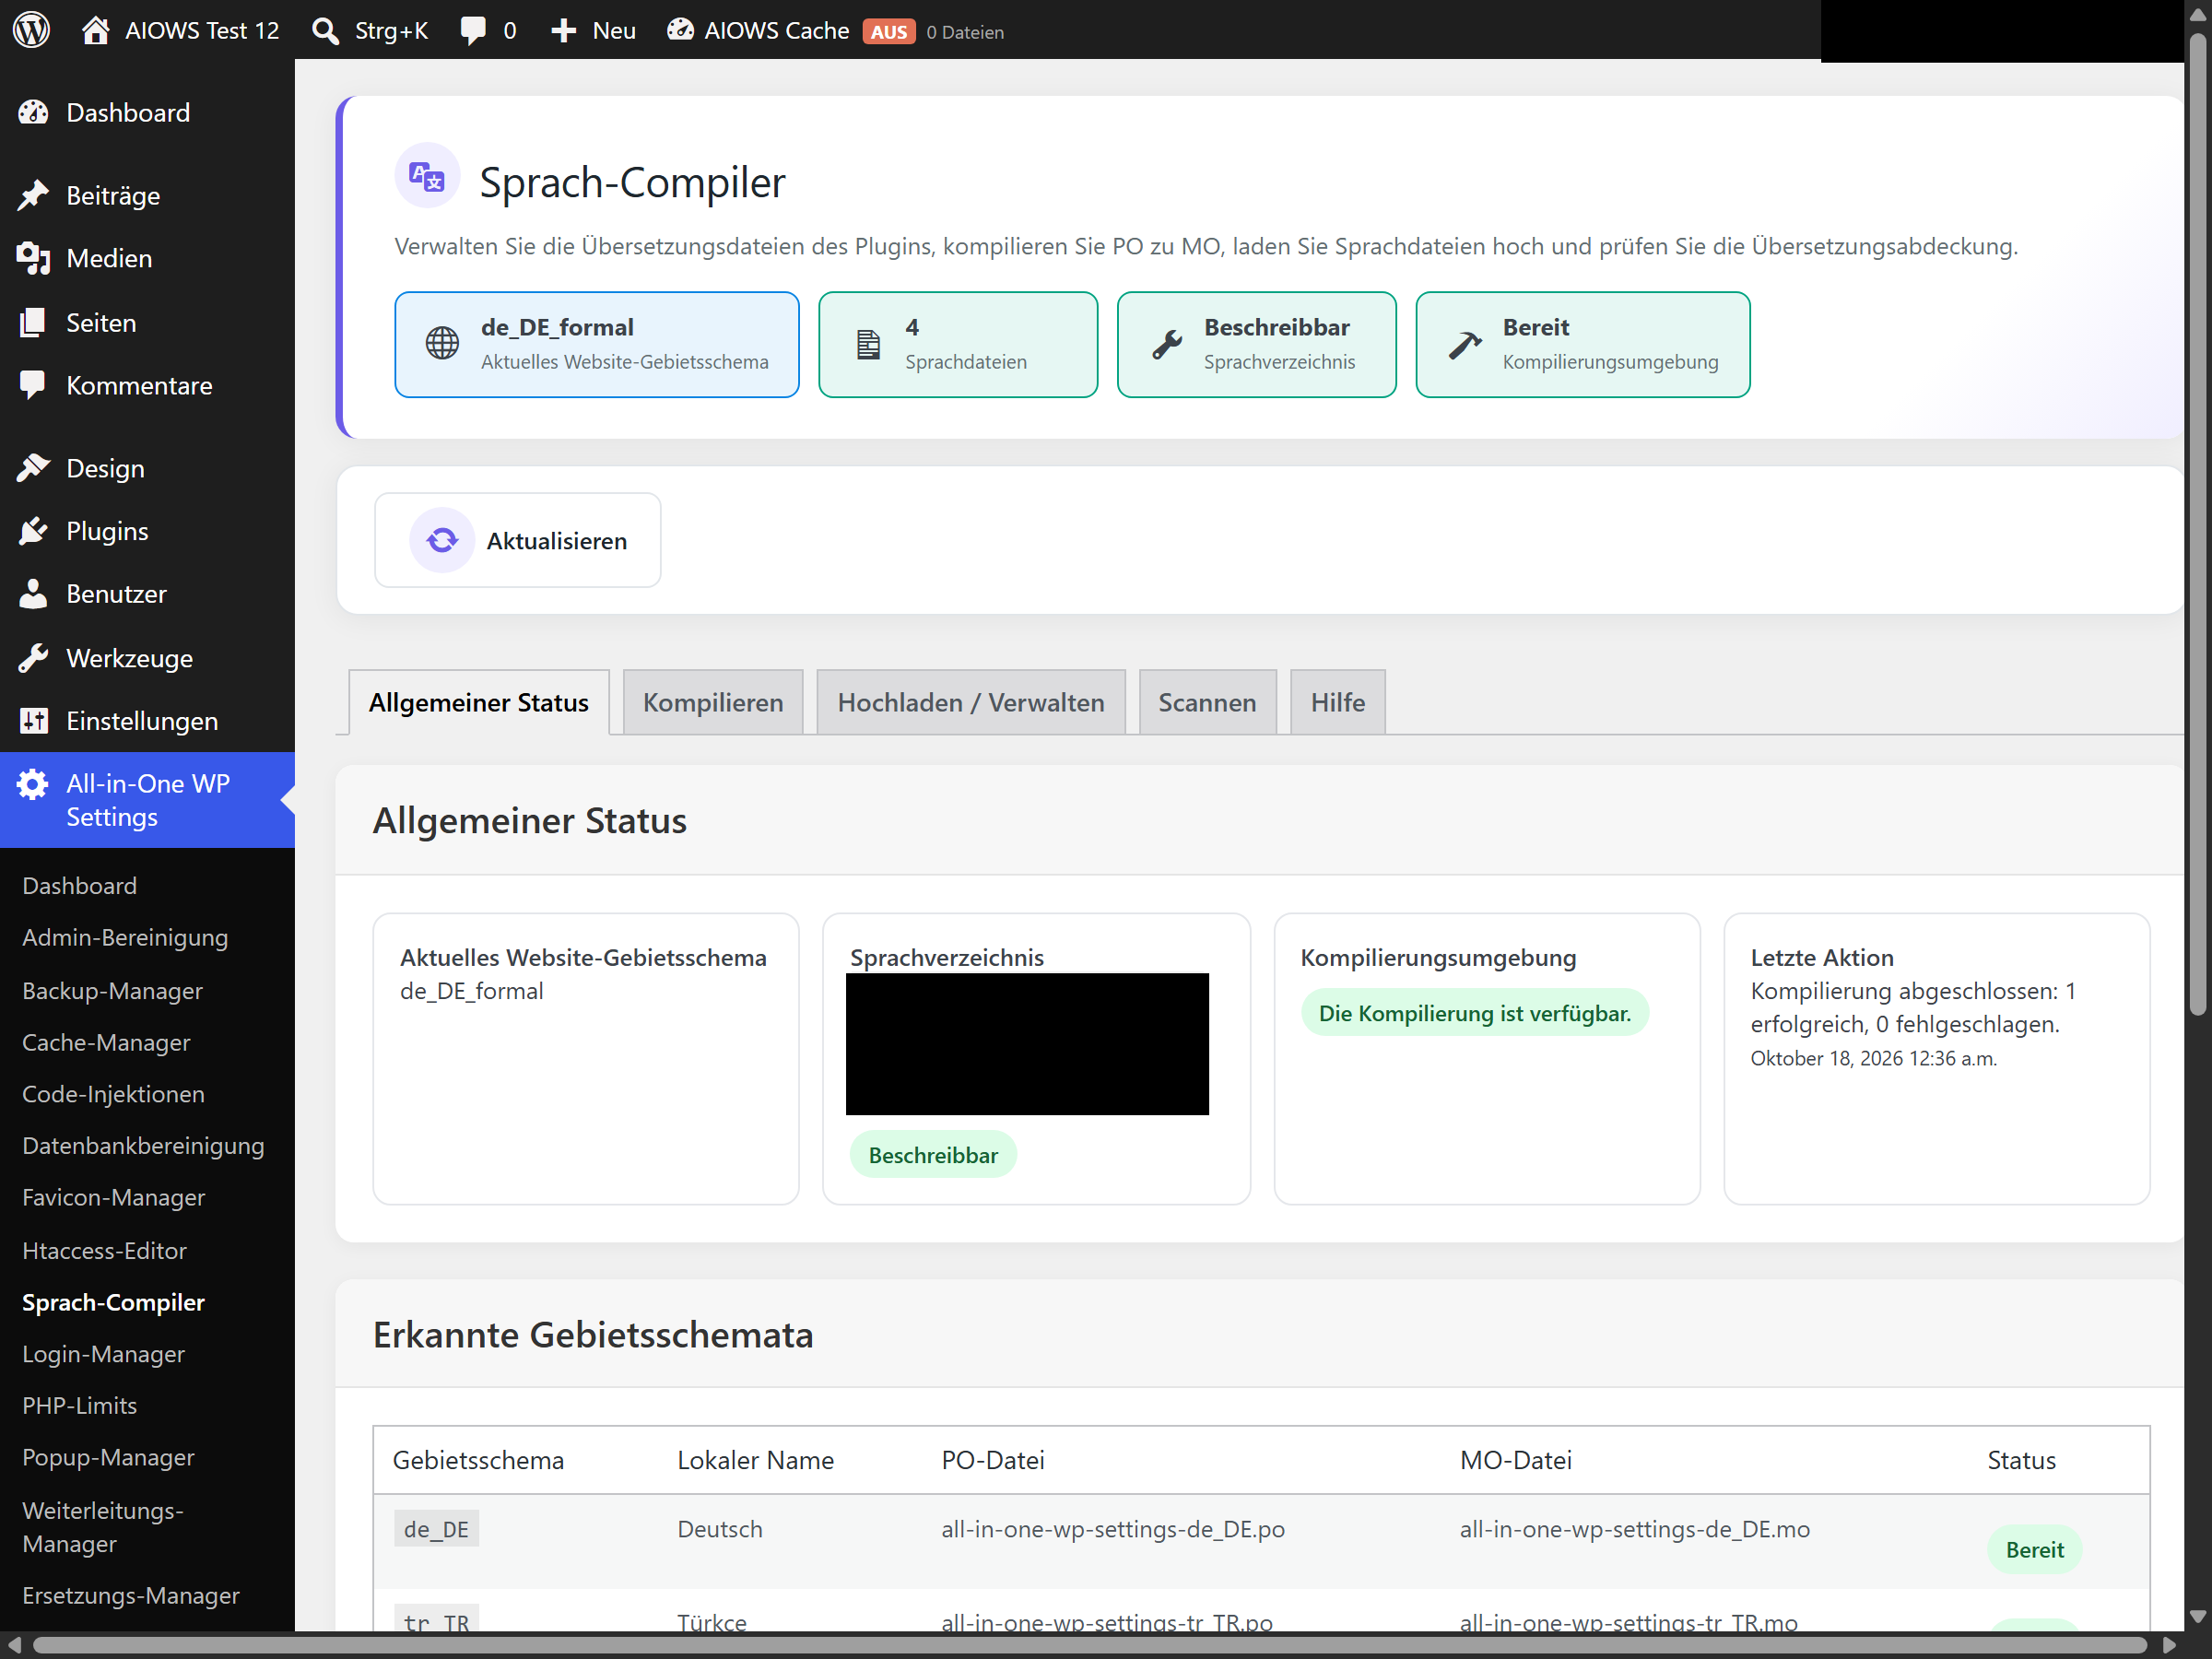This screenshot has width=2212, height=1659.
Task: Click the horizontal scrollbar at the bottom
Action: coord(1090,1646)
